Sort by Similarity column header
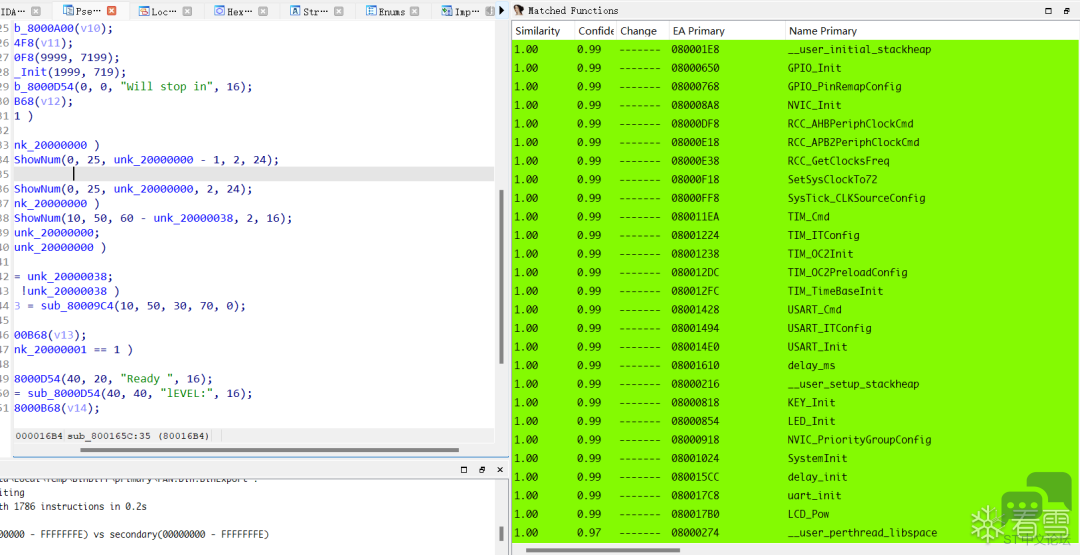The image size is (1080, 555). pos(543,31)
